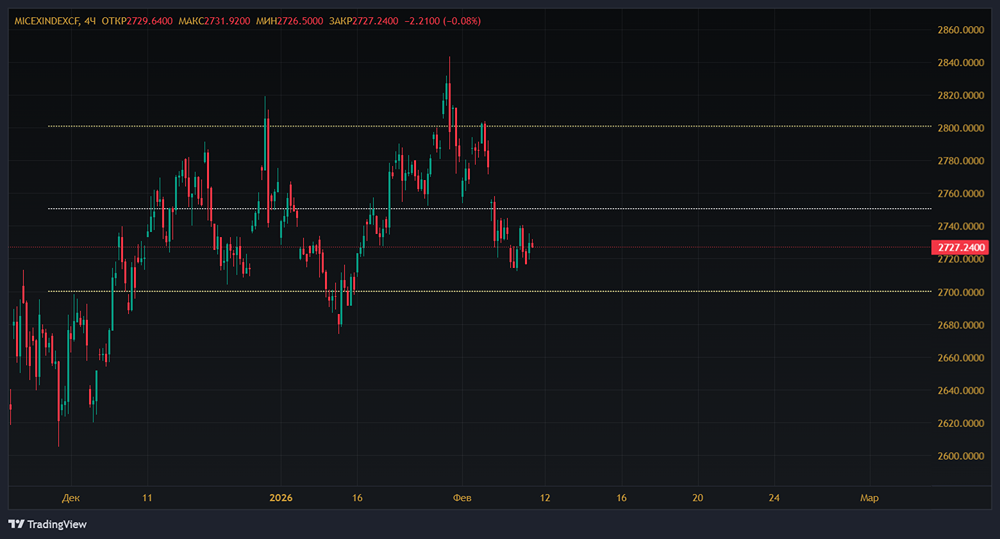Click the 2660.0000 price axis label
The image size is (1000, 539).
[x=960, y=358]
